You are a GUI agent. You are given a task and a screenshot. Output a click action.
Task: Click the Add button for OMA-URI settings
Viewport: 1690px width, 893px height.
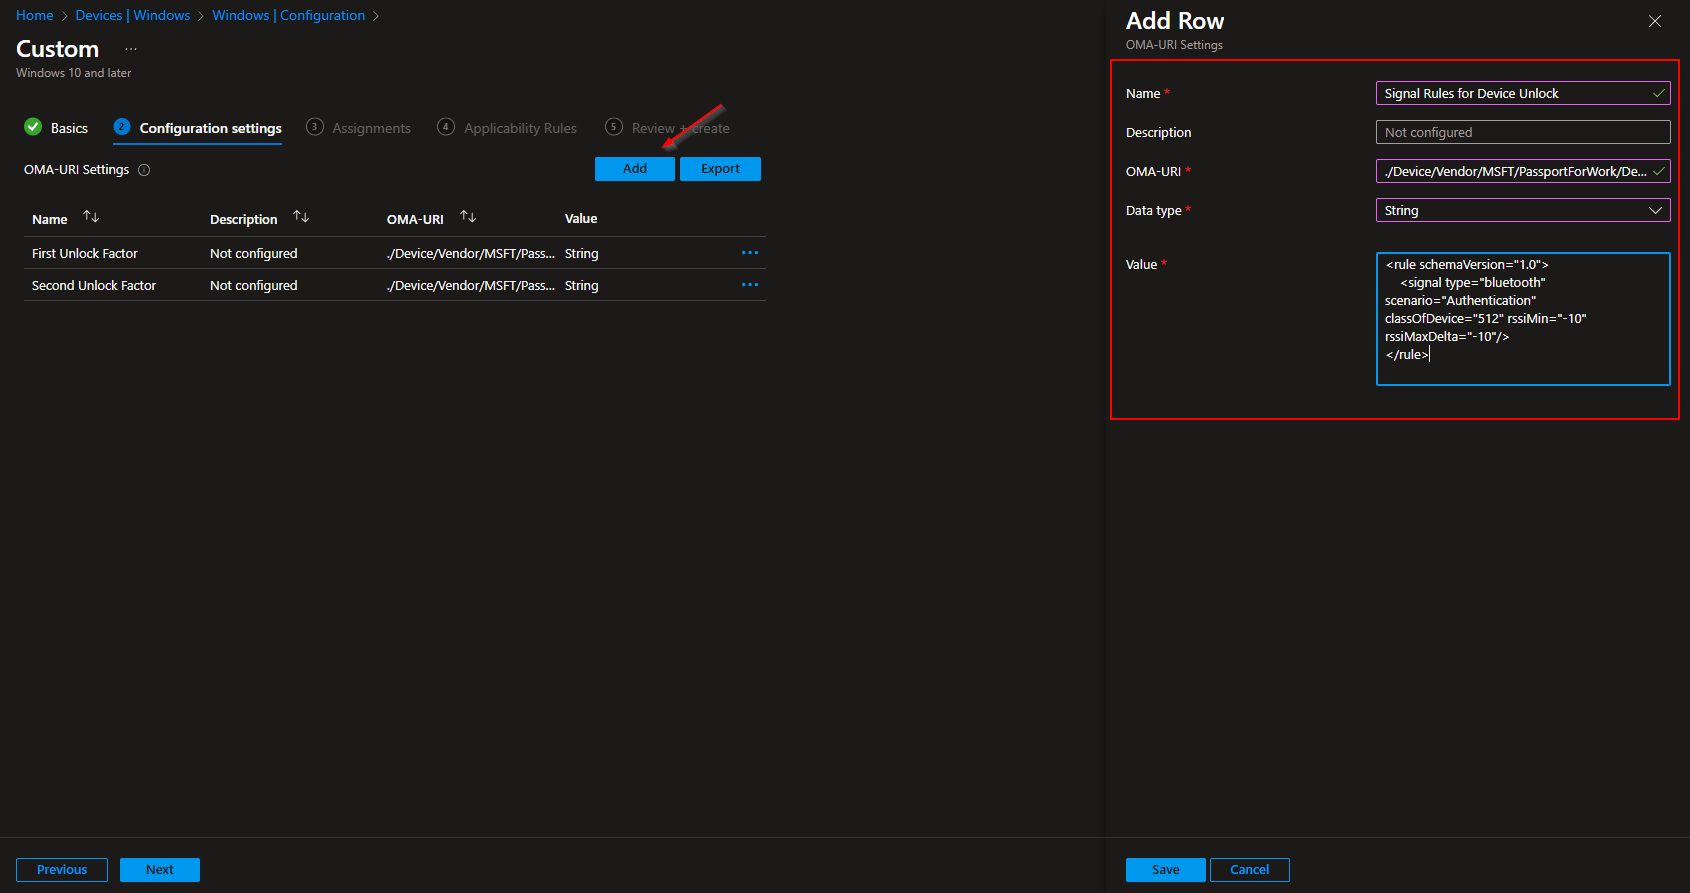coord(634,169)
